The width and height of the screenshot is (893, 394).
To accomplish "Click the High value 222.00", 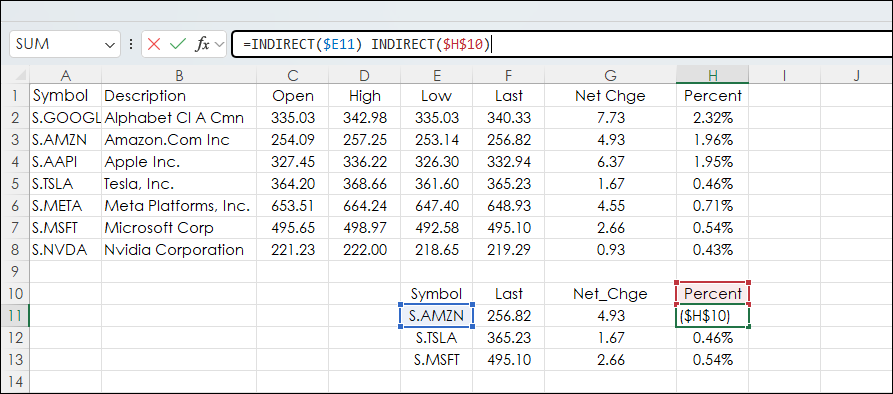I will coord(364,249).
